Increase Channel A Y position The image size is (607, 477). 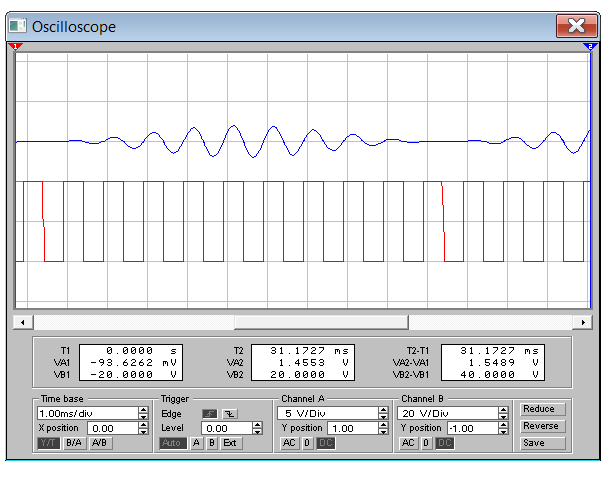[x=383, y=425]
